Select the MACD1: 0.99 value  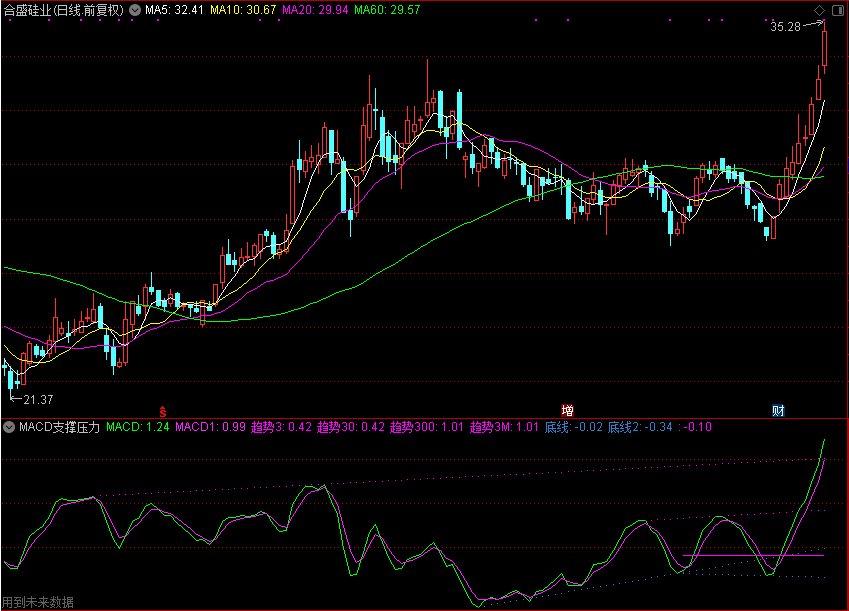(211, 427)
